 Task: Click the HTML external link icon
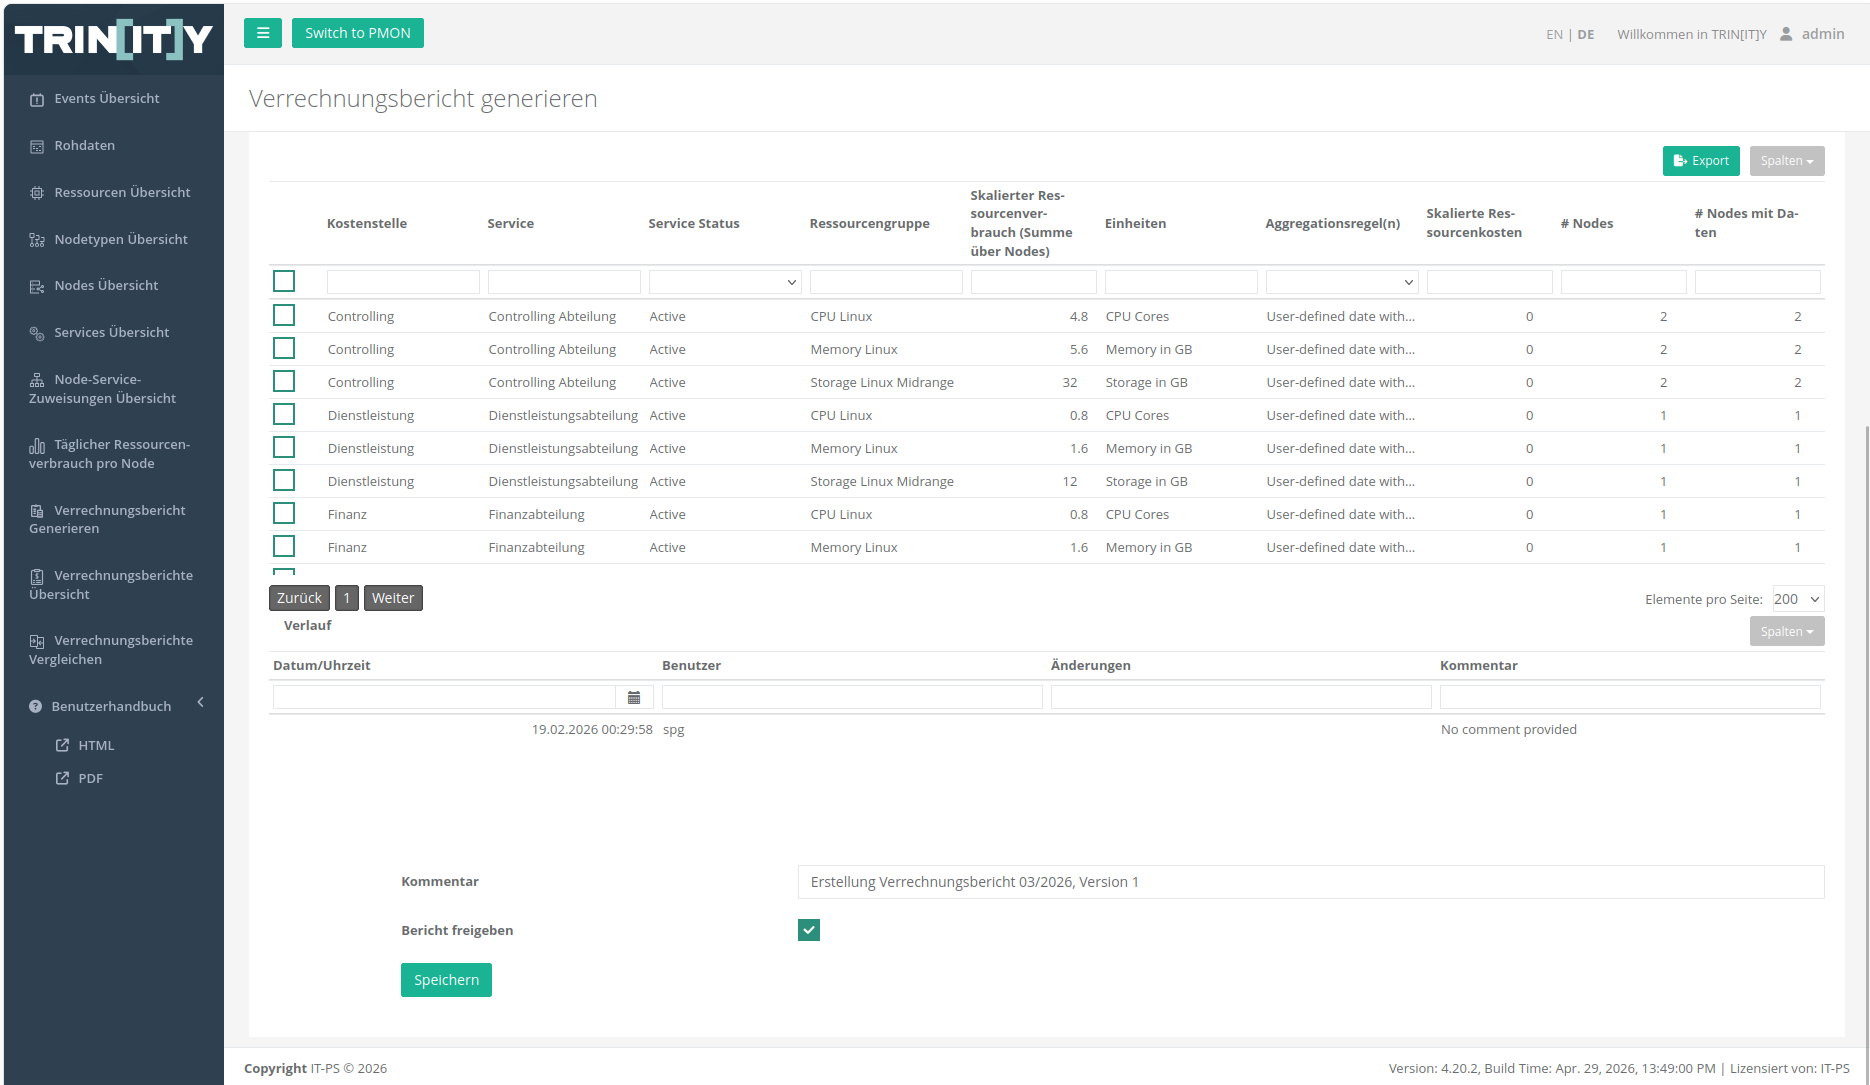click(x=62, y=745)
